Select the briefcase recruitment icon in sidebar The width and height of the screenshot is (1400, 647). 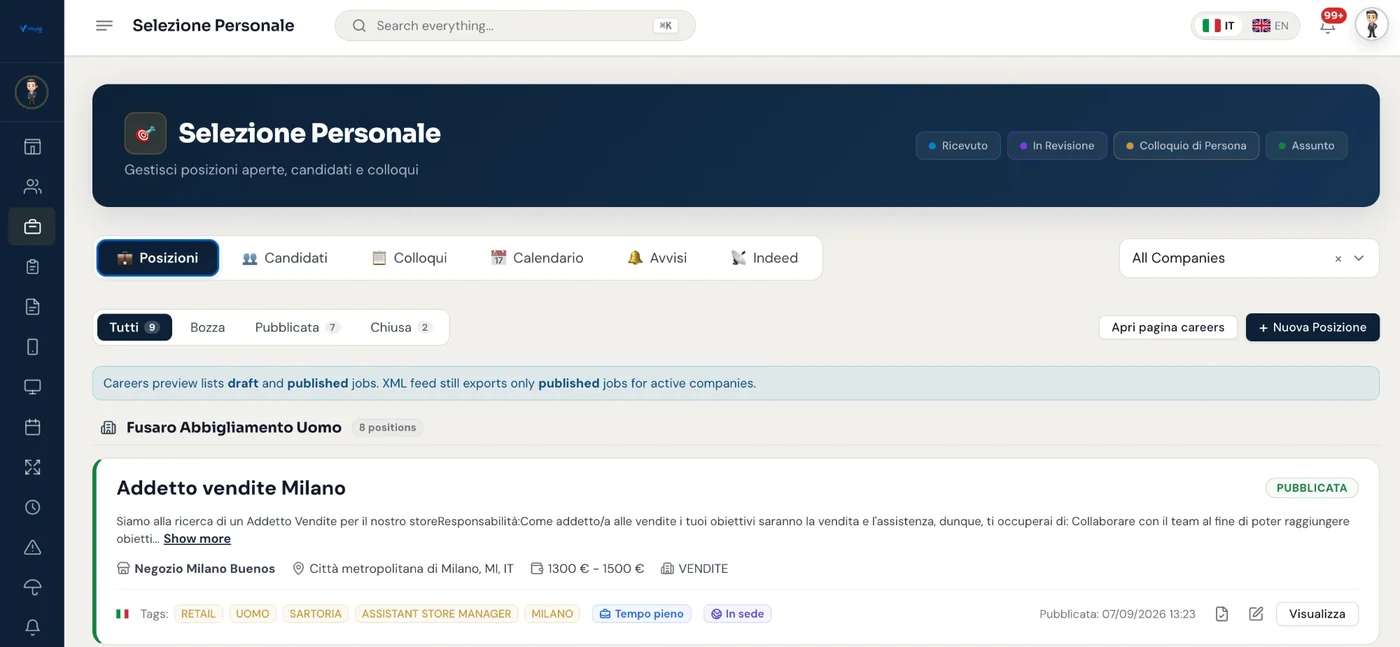tap(32, 227)
